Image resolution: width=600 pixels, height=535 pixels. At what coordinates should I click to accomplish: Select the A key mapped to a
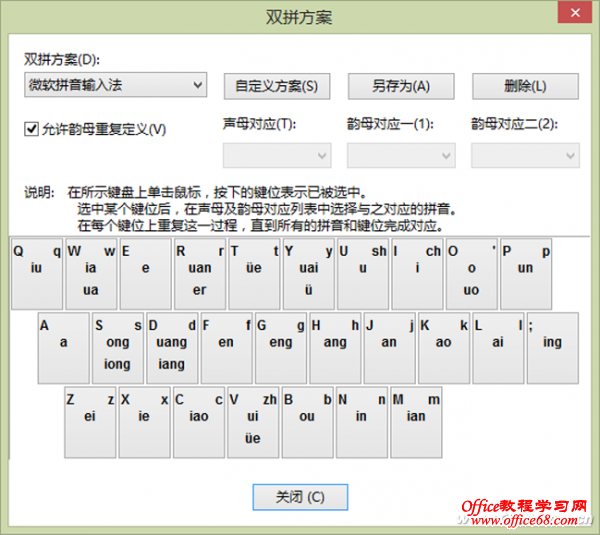[64, 348]
